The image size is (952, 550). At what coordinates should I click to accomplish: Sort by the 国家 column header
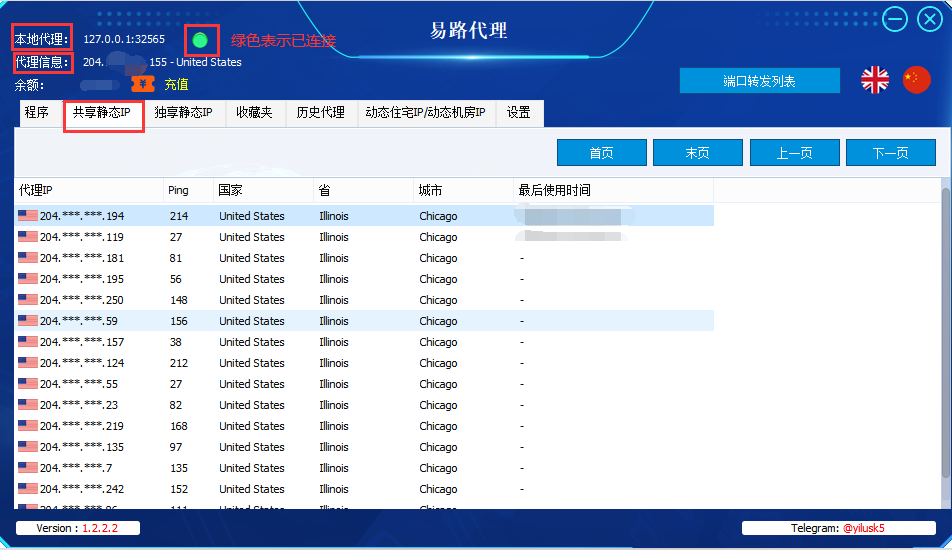click(264, 190)
